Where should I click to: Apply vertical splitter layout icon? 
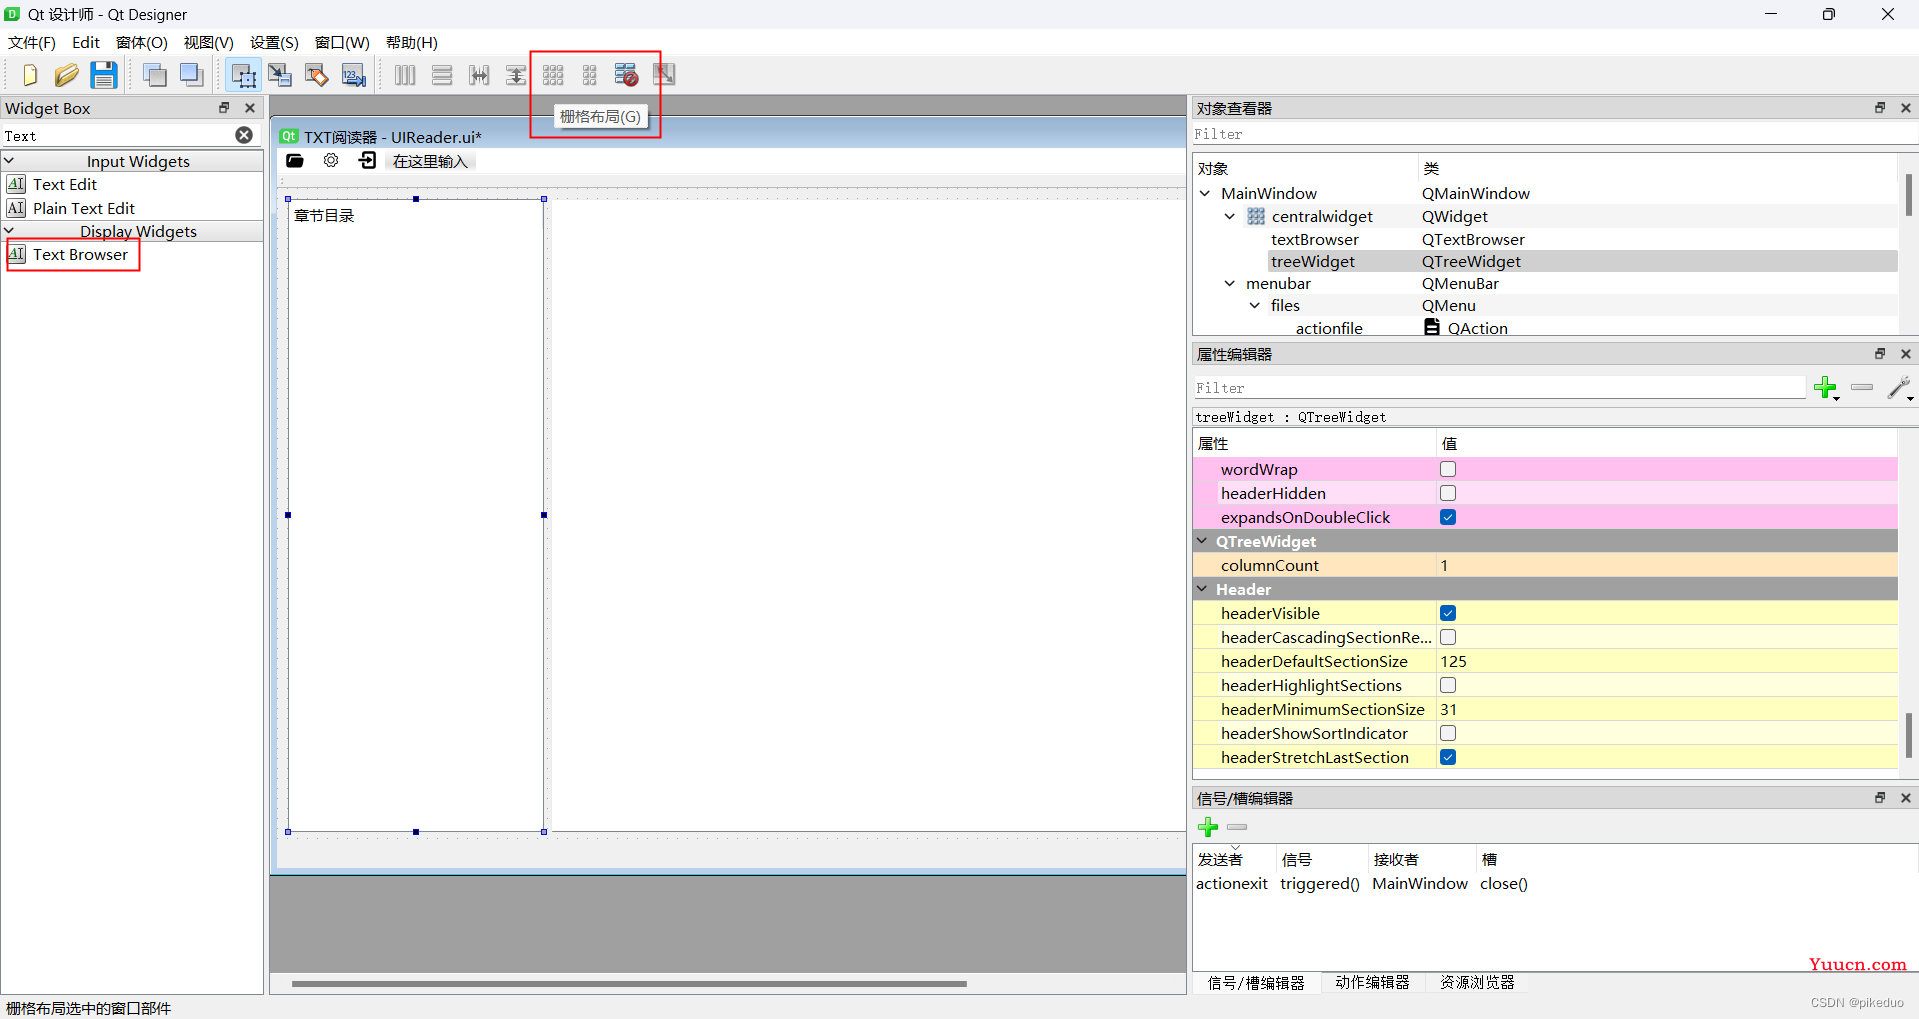pyautogui.click(x=516, y=75)
